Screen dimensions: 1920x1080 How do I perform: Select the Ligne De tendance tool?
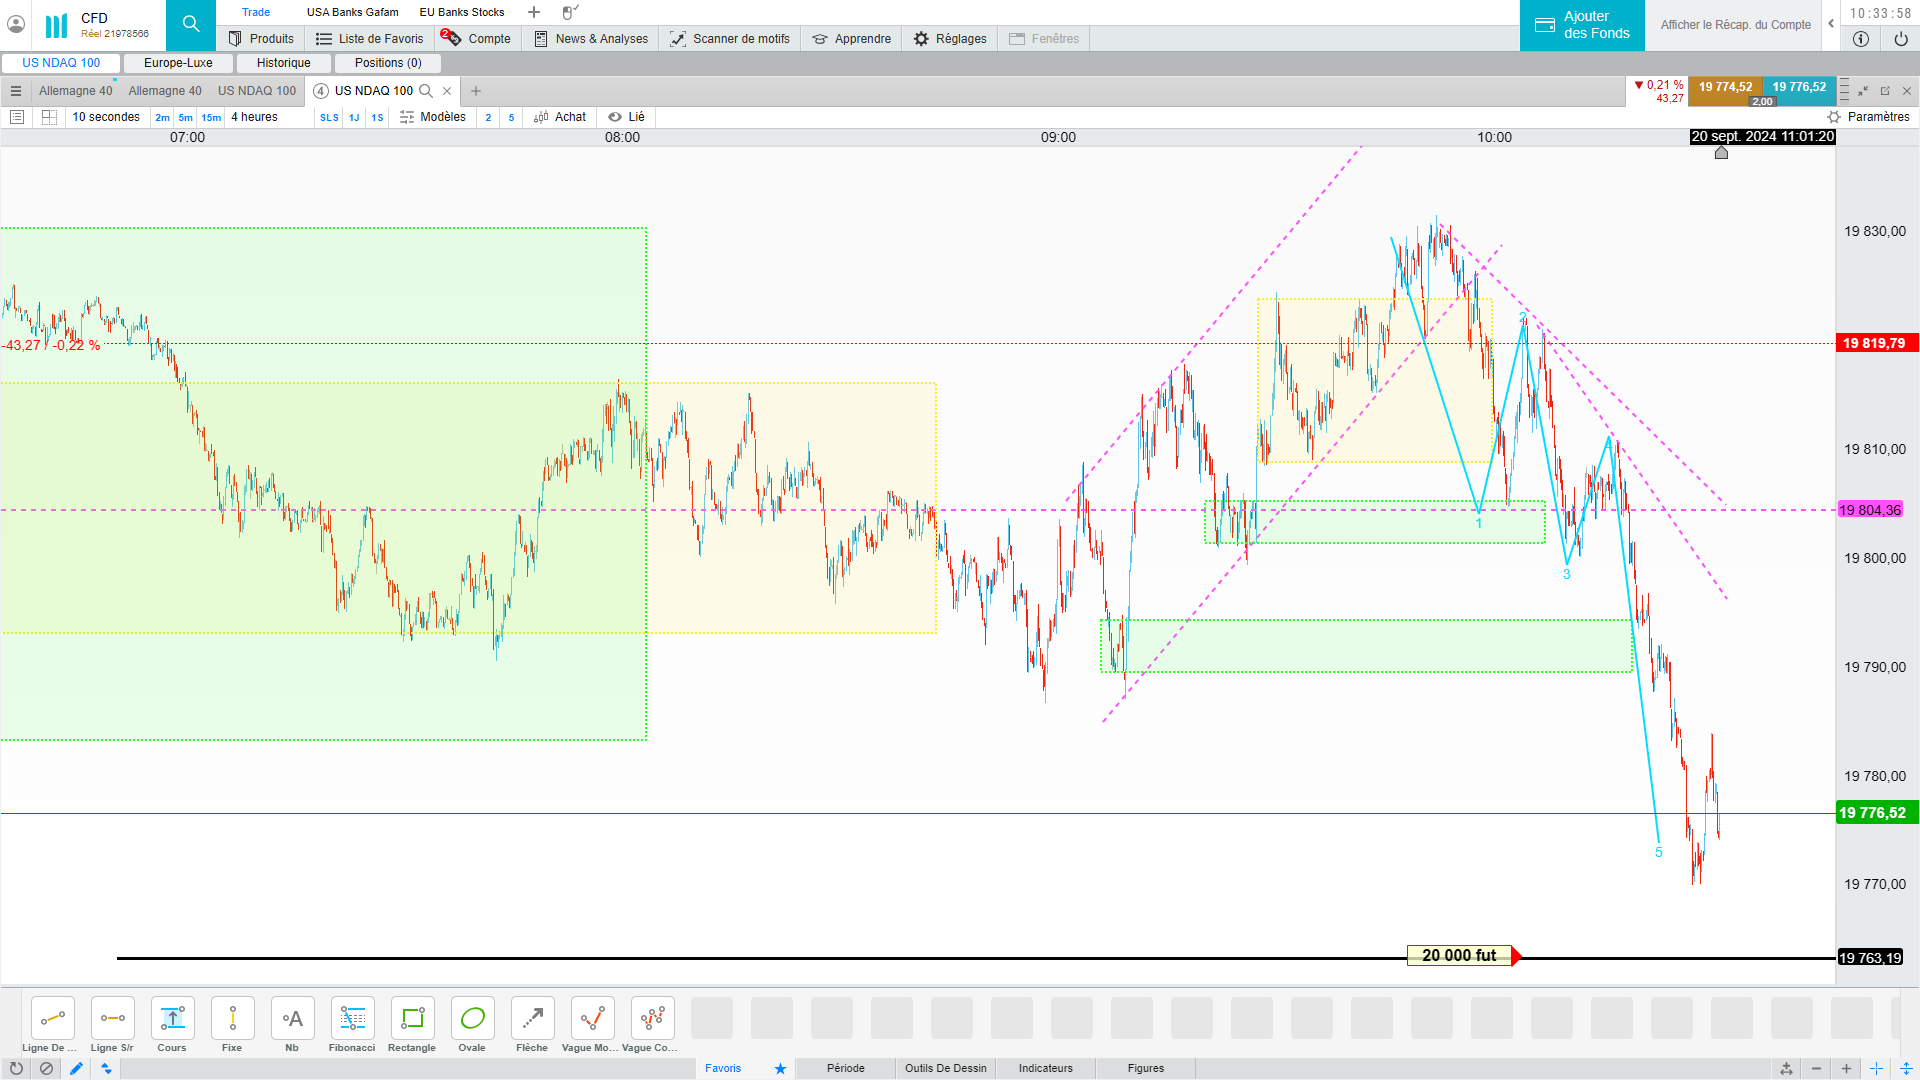(x=52, y=1019)
